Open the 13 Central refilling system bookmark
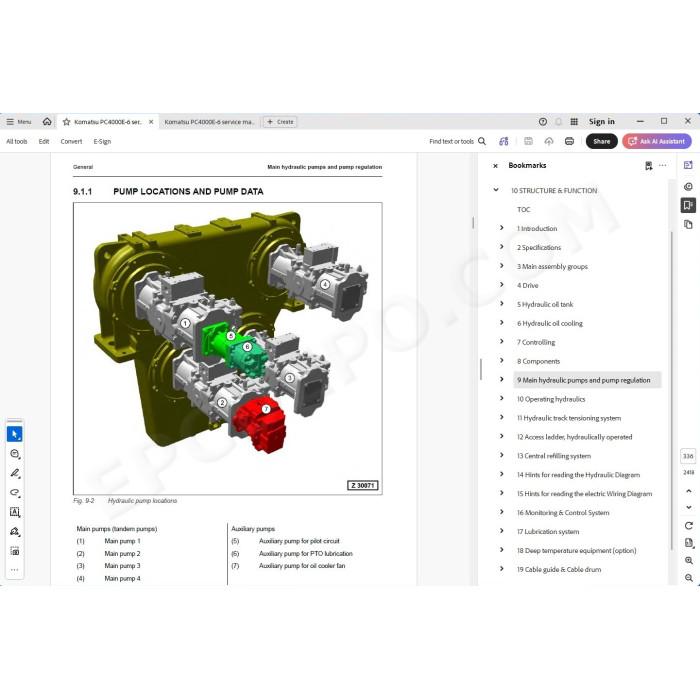Screen dimensions: 700x700 [554, 456]
